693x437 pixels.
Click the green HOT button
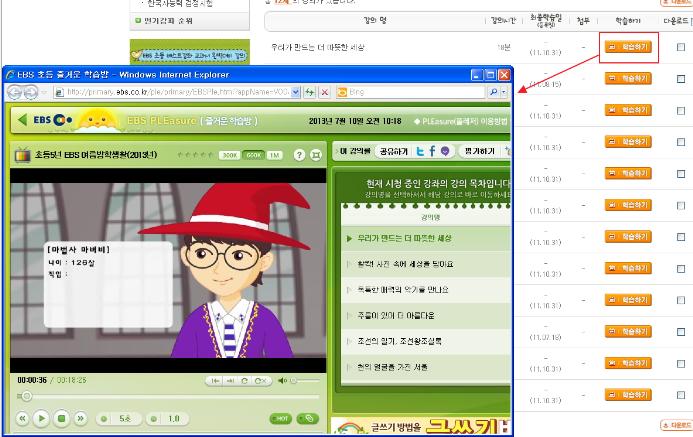coord(281,418)
